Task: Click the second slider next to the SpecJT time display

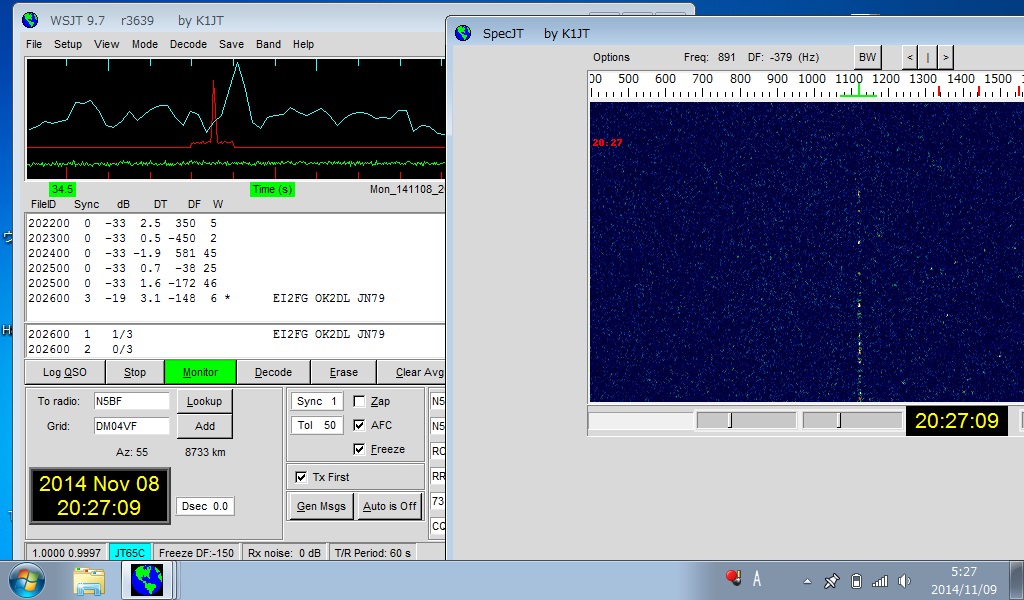Action: pyautogui.click(x=852, y=420)
